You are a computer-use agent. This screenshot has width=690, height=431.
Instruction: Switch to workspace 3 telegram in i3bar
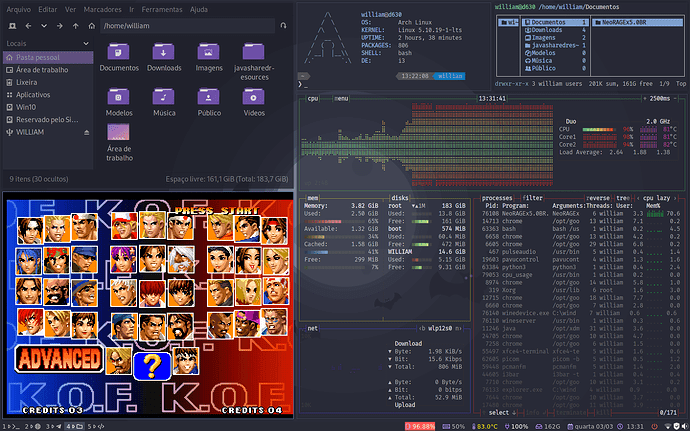pyautogui.click(x=54, y=426)
